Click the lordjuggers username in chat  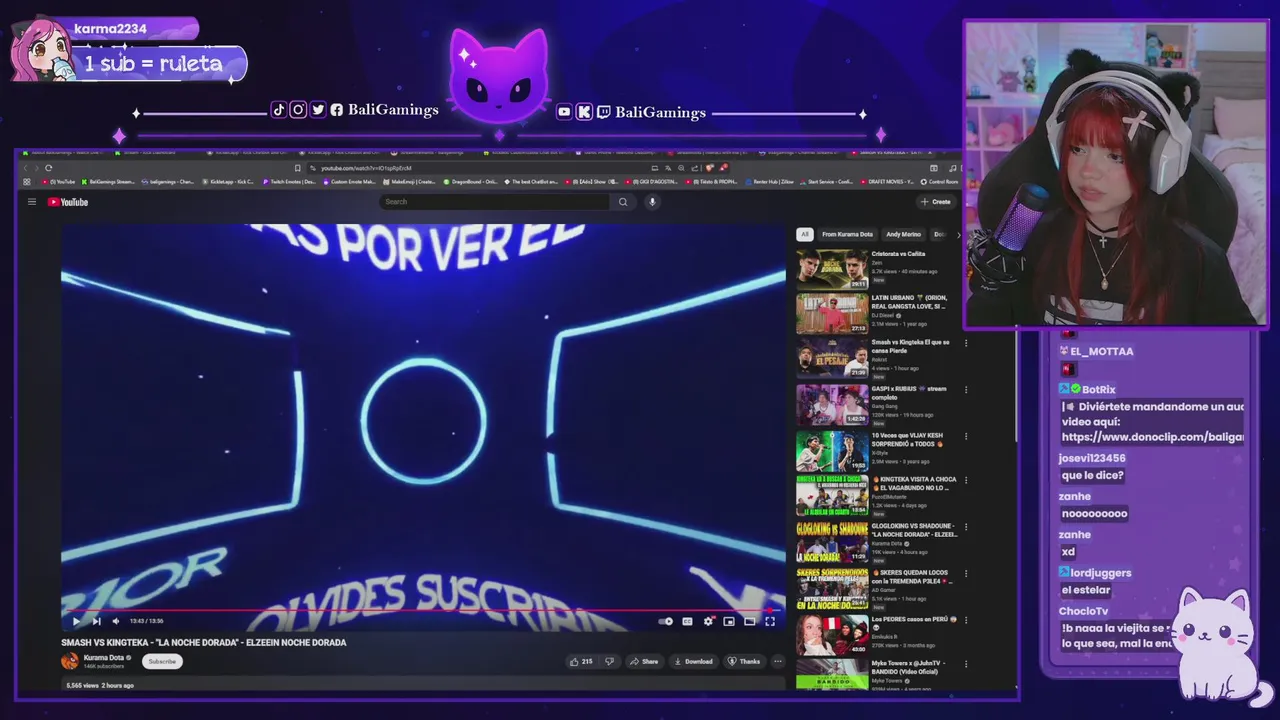pos(1102,573)
